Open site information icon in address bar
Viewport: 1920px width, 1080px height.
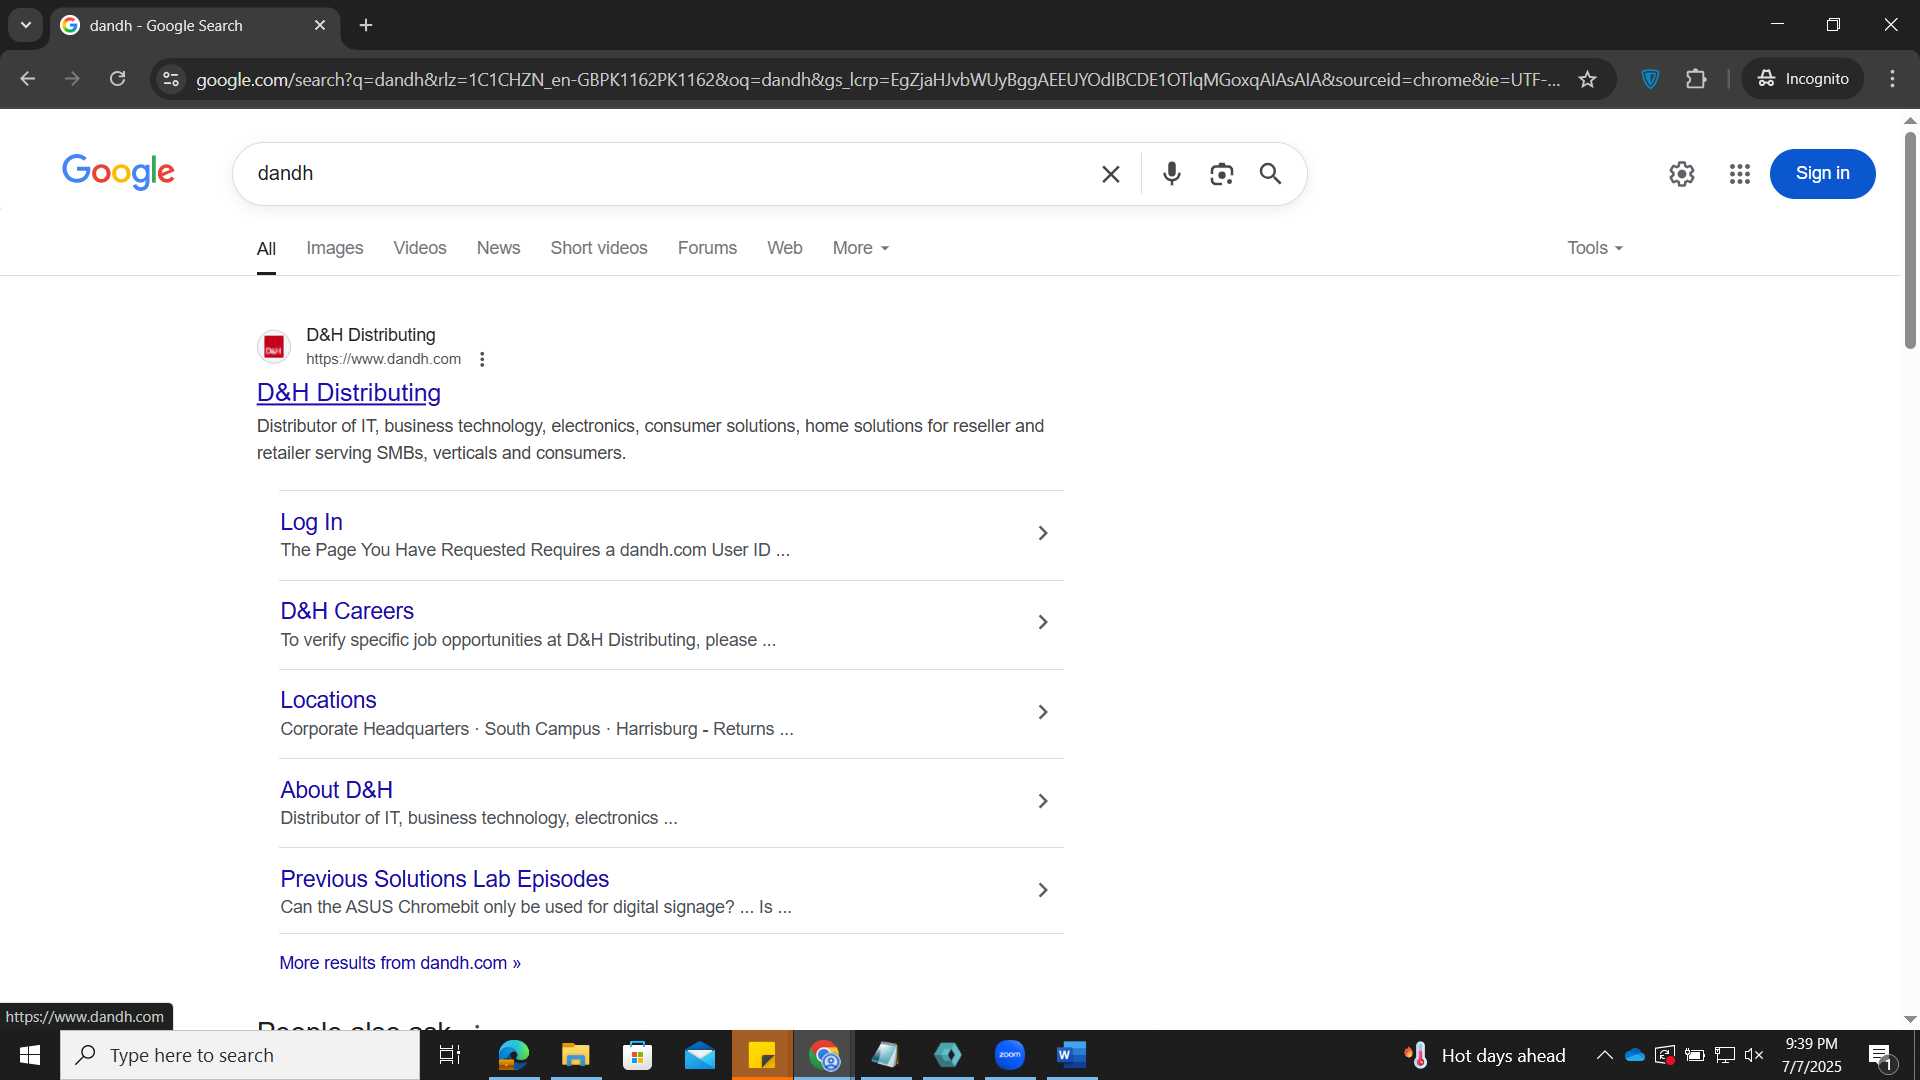coord(171,79)
